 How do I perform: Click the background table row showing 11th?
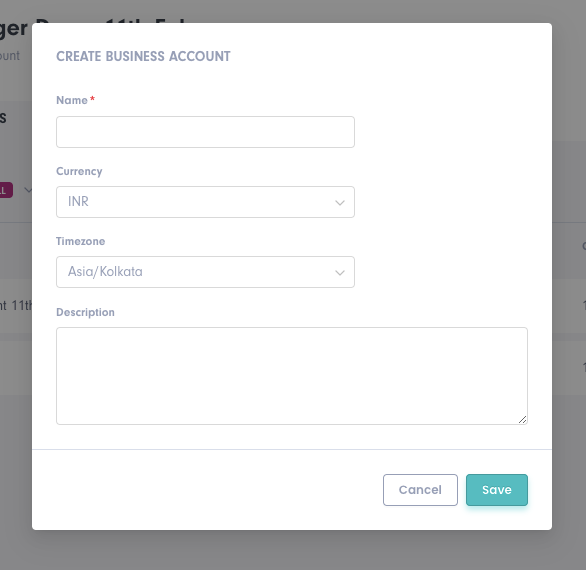click(16, 306)
